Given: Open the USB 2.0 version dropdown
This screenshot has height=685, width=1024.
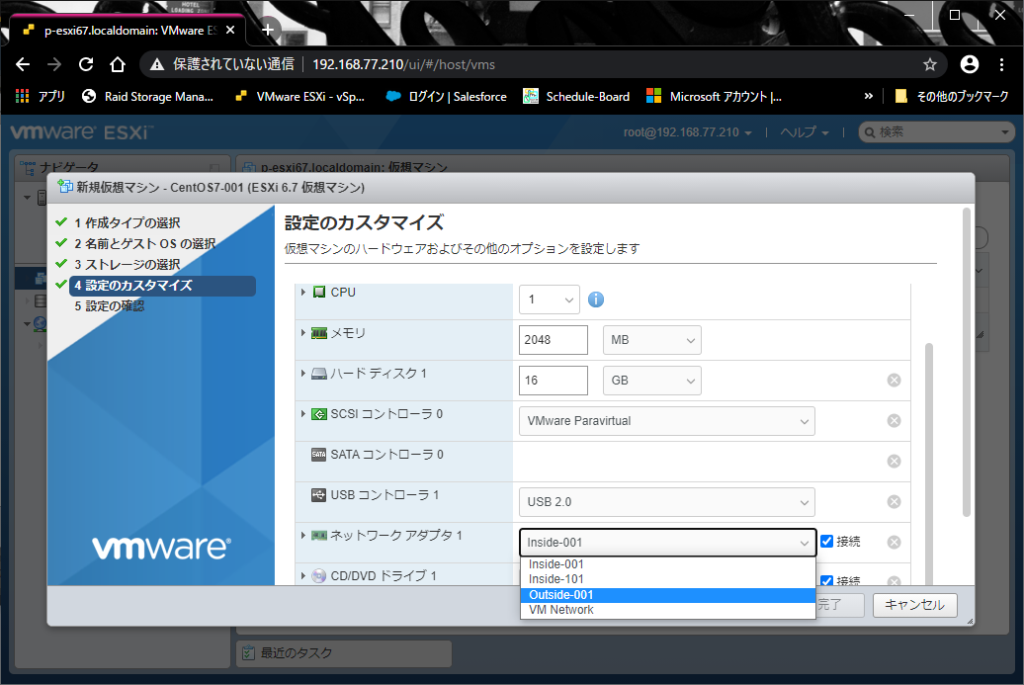Looking at the screenshot, I should point(667,502).
